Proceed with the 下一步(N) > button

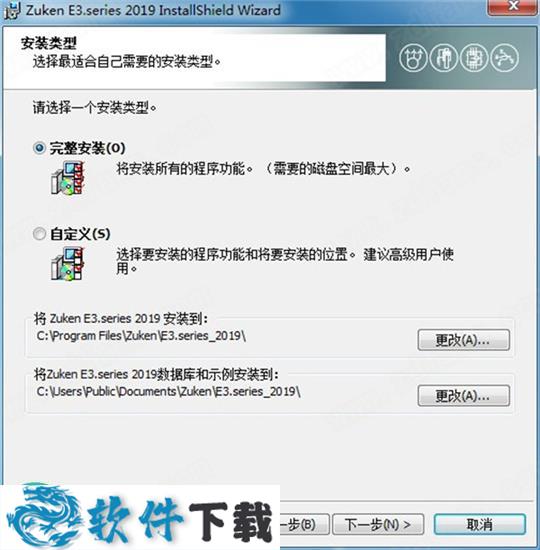coord(378,524)
